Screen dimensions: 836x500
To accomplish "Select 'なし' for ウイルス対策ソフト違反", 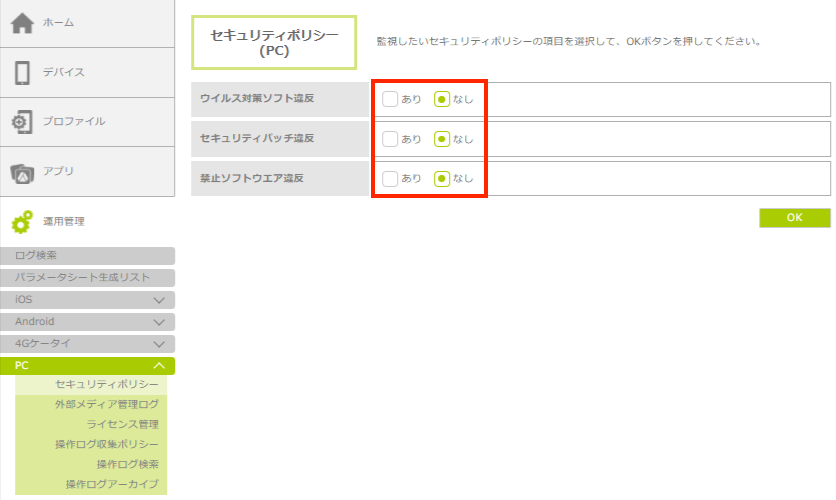I will (442, 99).
